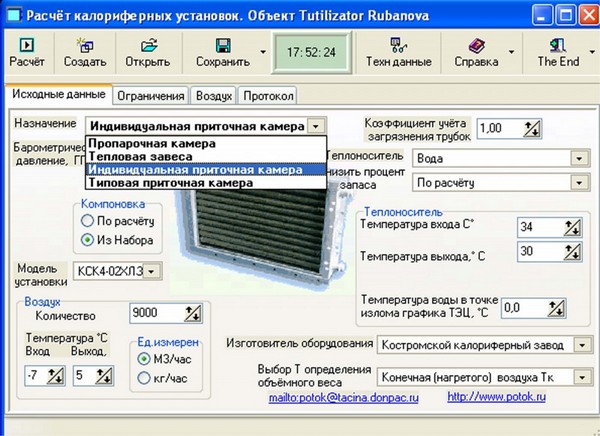600x436 pixels.
Task: Open the mailto:potok@tacina.donpac.ru link
Action: [344, 397]
